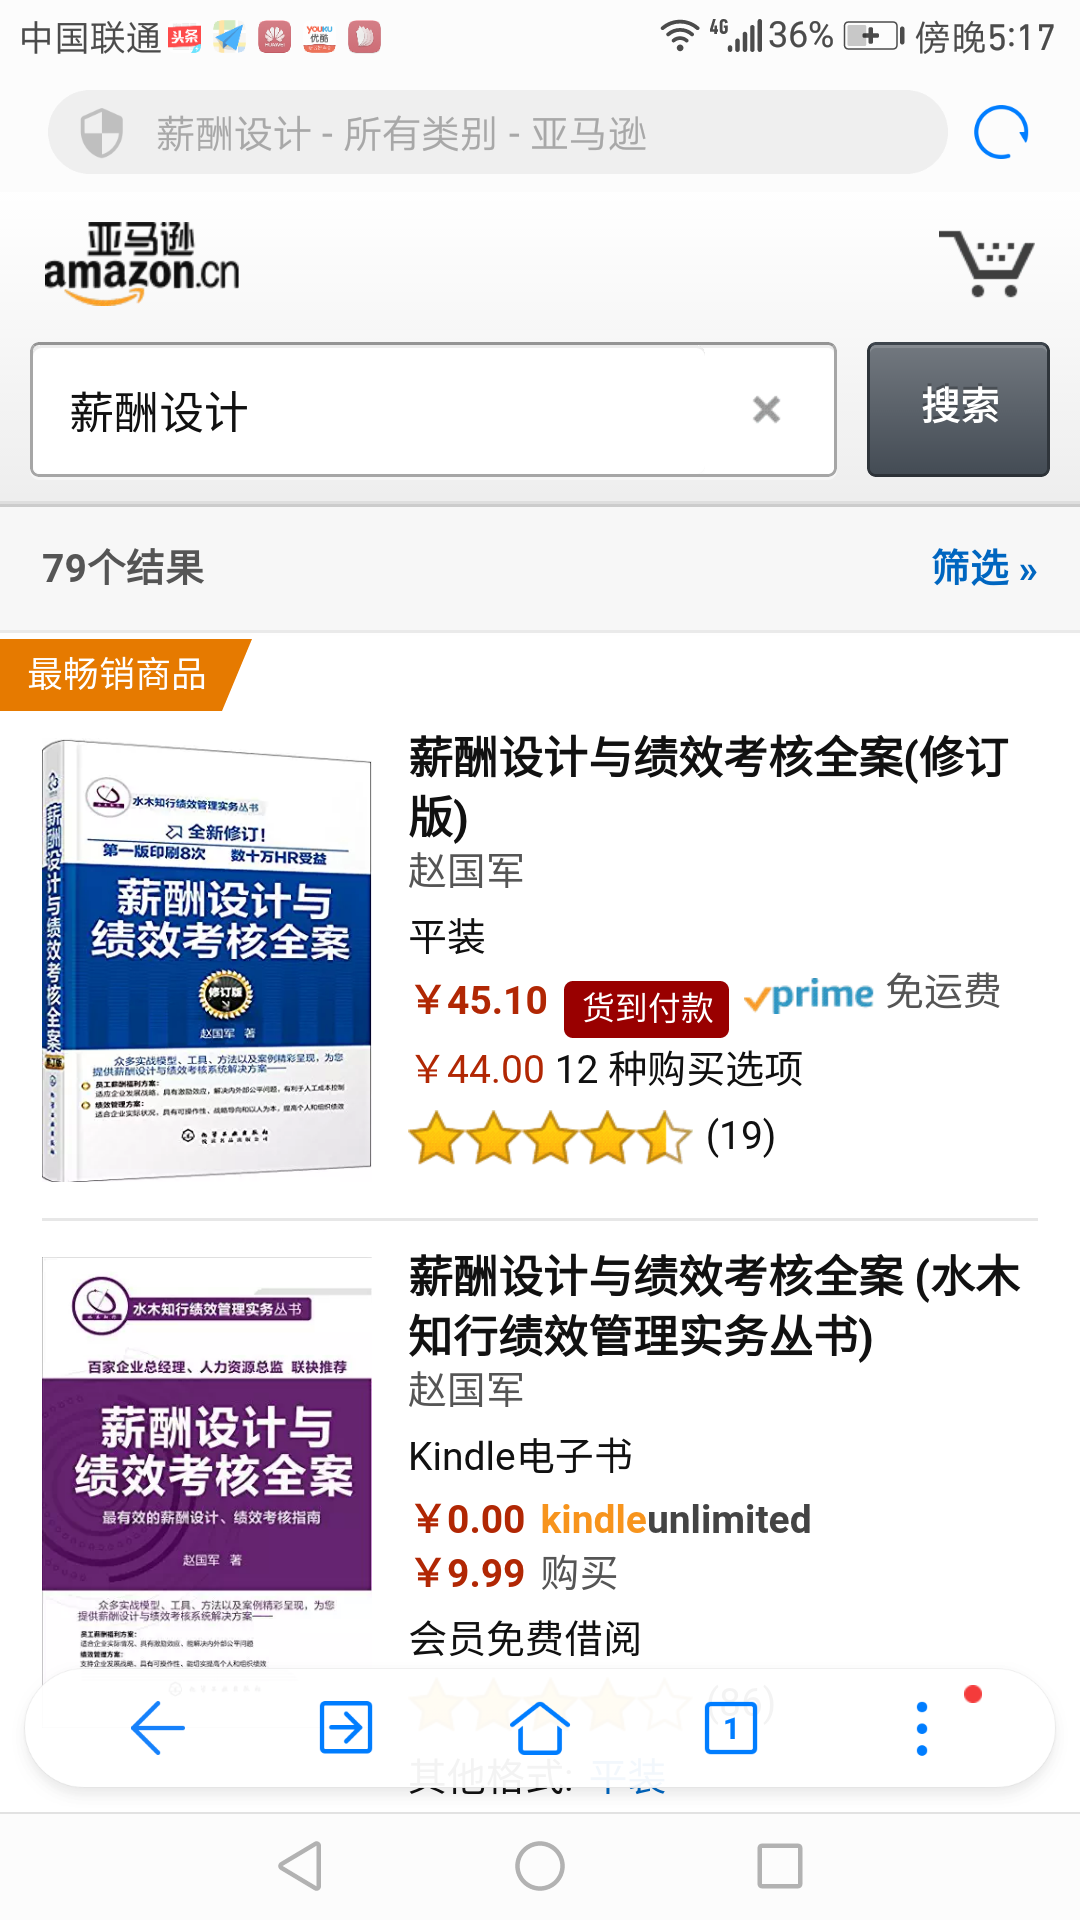The width and height of the screenshot is (1080, 1920).
Task: Click the 搜索 search button
Action: [x=958, y=409]
